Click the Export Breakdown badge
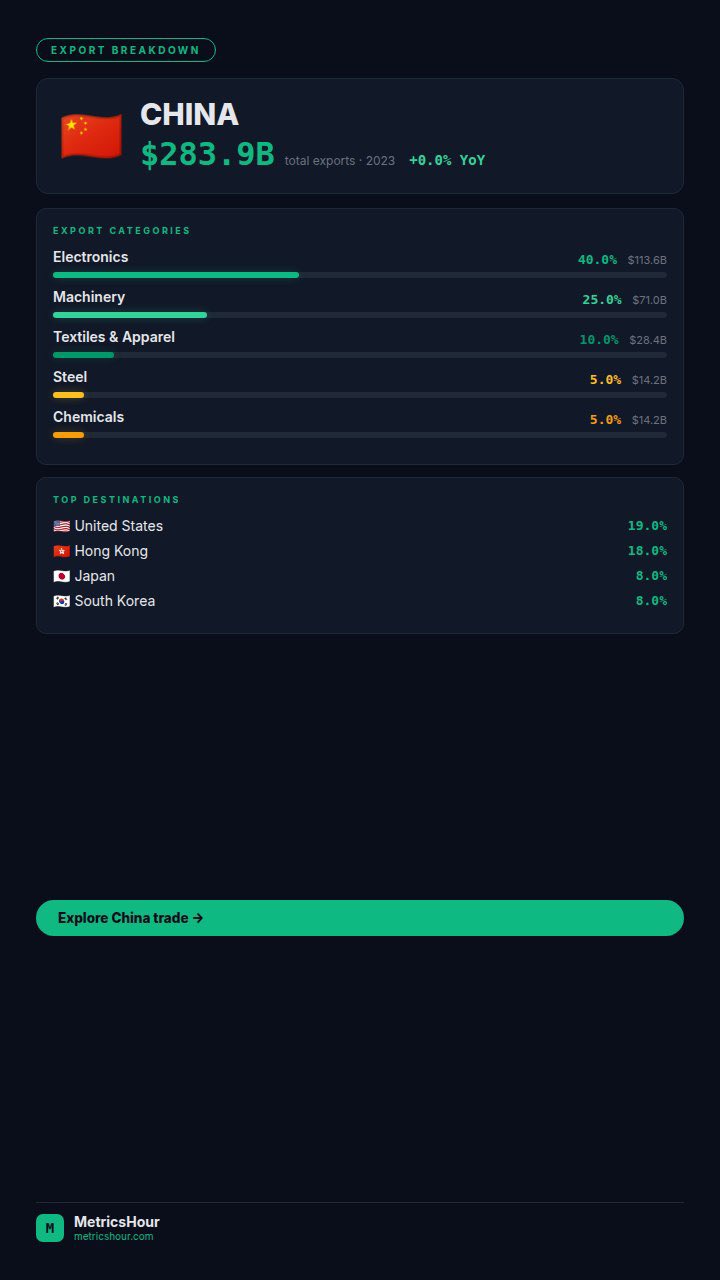Image resolution: width=720 pixels, height=1280 pixels. (126, 50)
